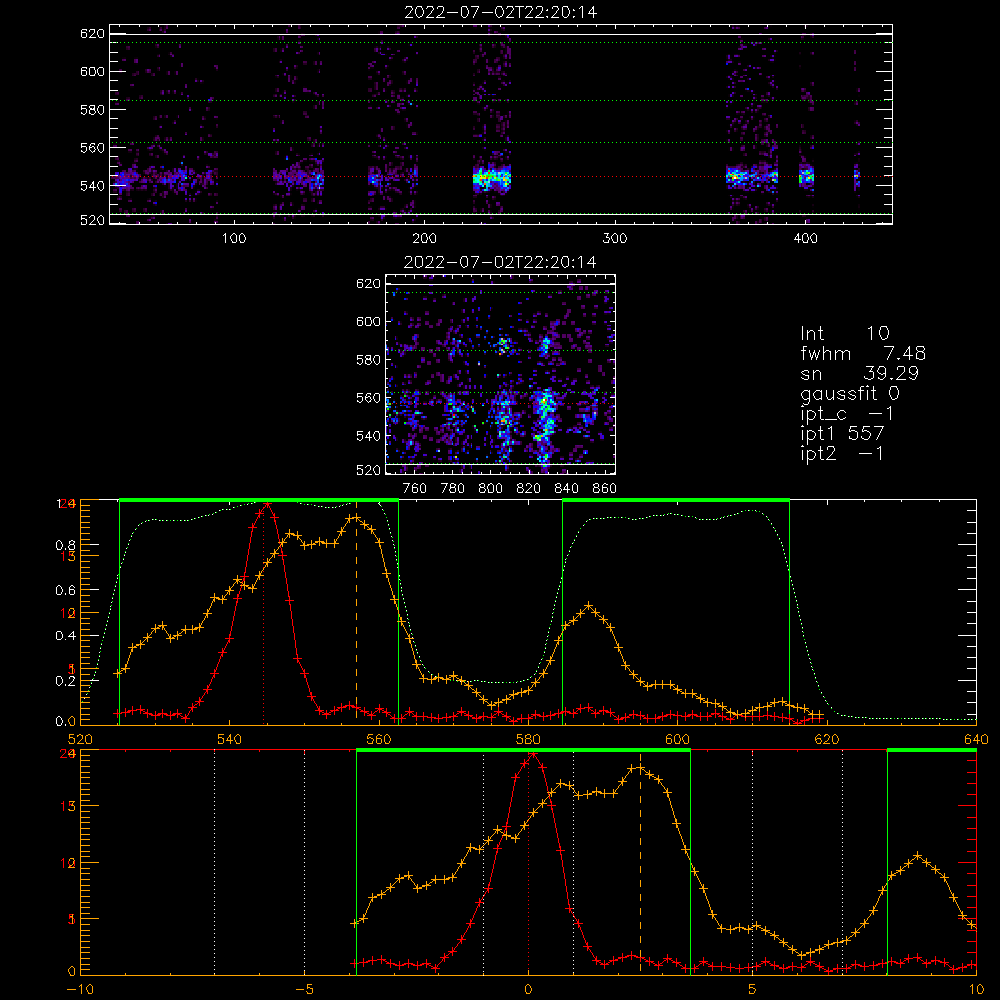Click the red dotted horizontal line in top spectrogram
Image resolution: width=1000 pixels, height=1000 pixels.
click(501, 177)
